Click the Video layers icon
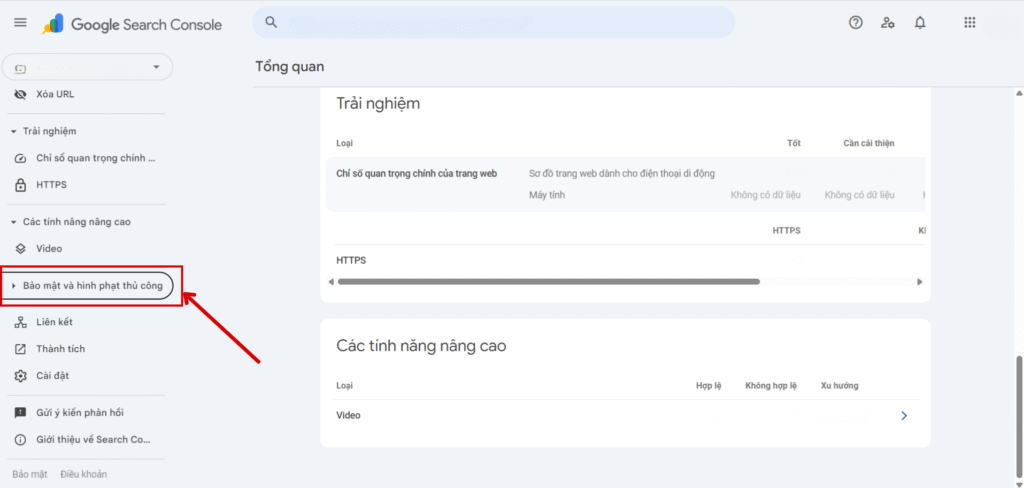Viewport: 1024px width, 488px height. coord(20,249)
